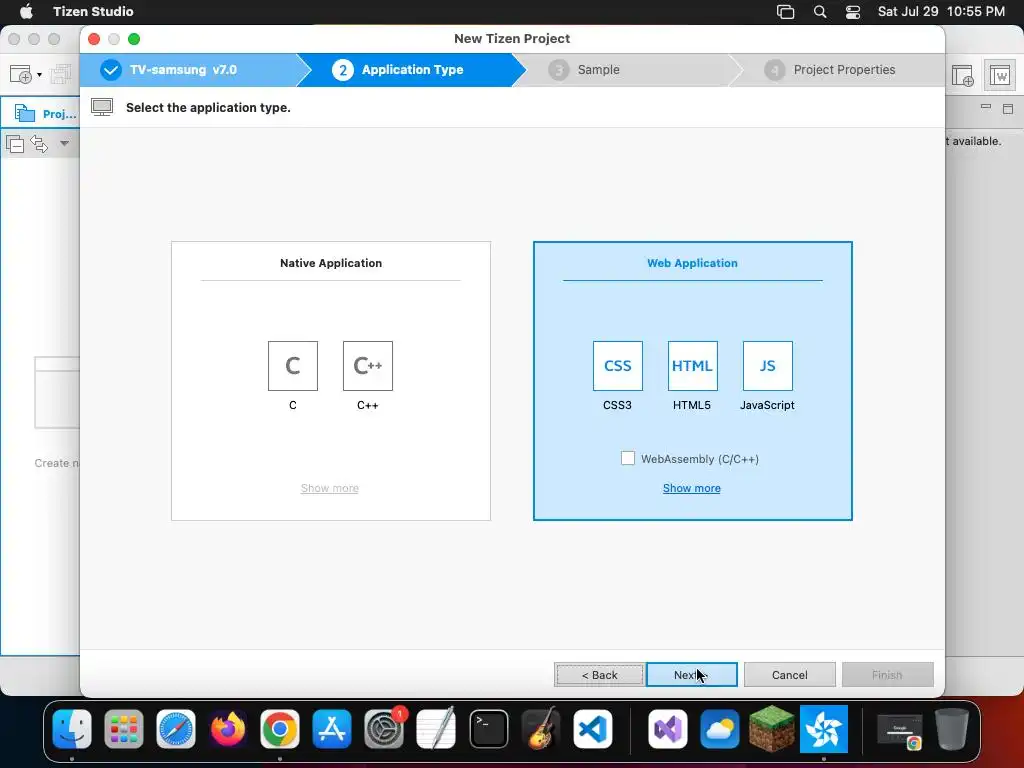Open Google Chrome from the Dock
The width and height of the screenshot is (1024, 768).
[x=280, y=729]
